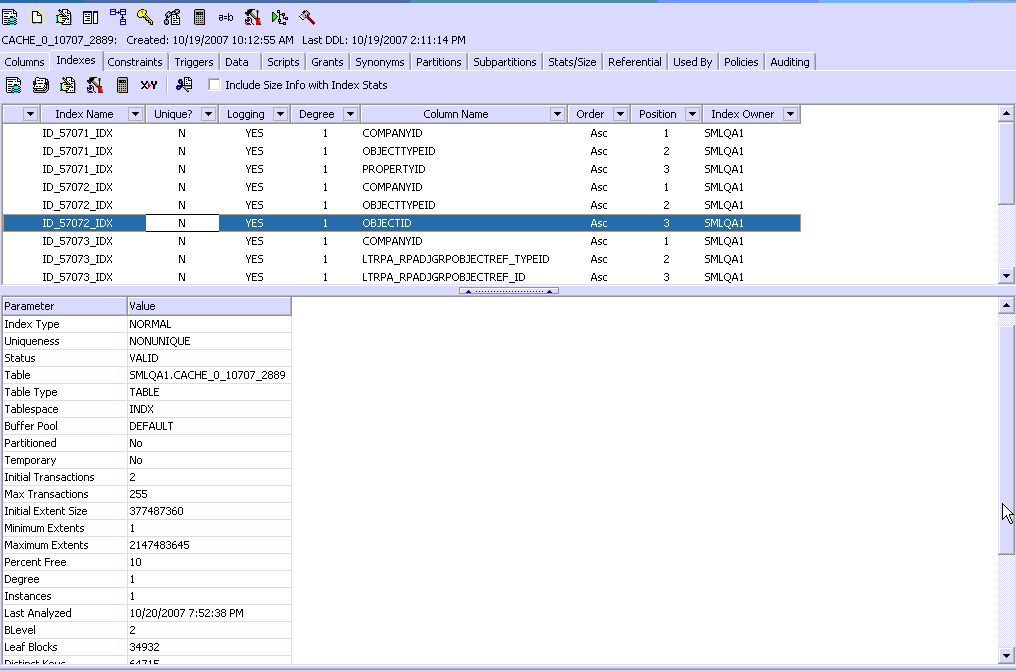Click the green play arrow tree icon

click(x=280, y=17)
